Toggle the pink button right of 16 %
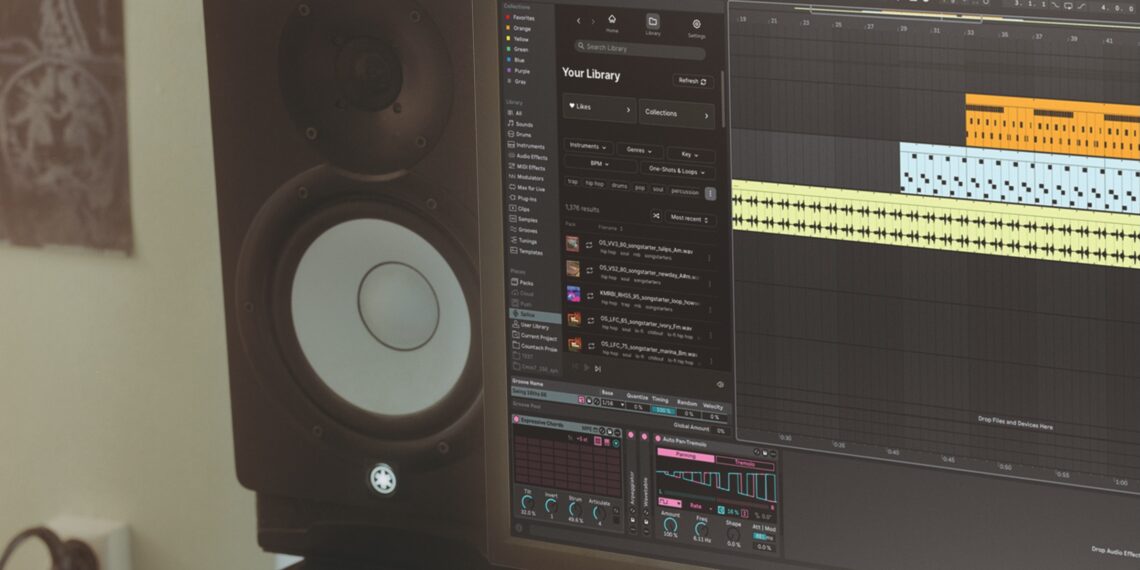This screenshot has width=1140, height=570. 744,513
